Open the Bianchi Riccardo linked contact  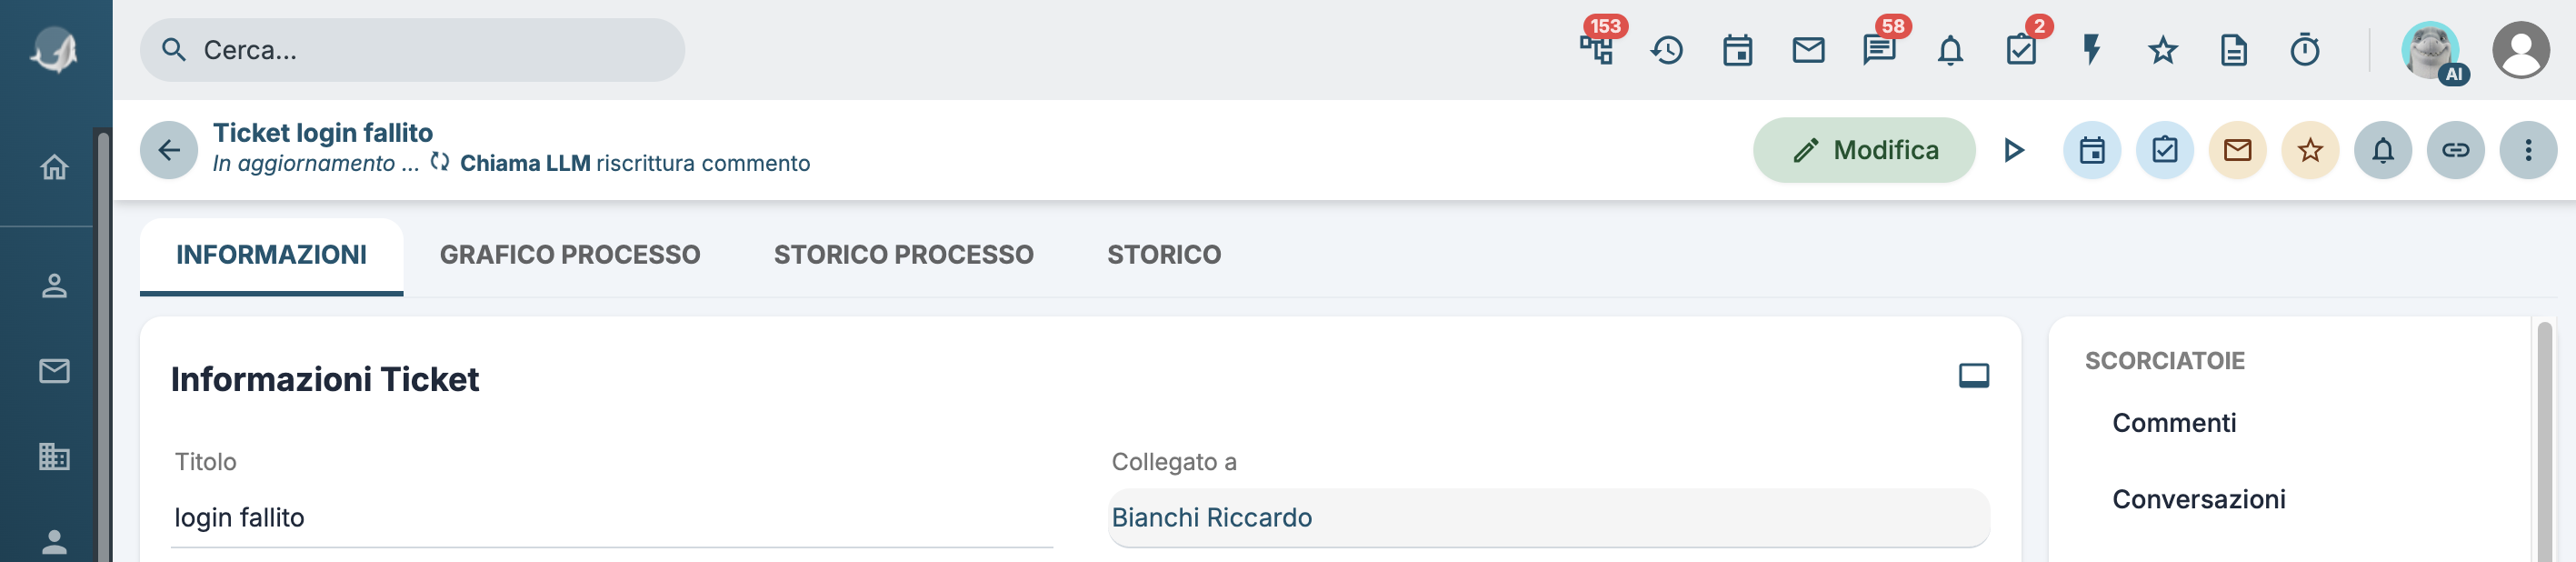click(x=1212, y=517)
